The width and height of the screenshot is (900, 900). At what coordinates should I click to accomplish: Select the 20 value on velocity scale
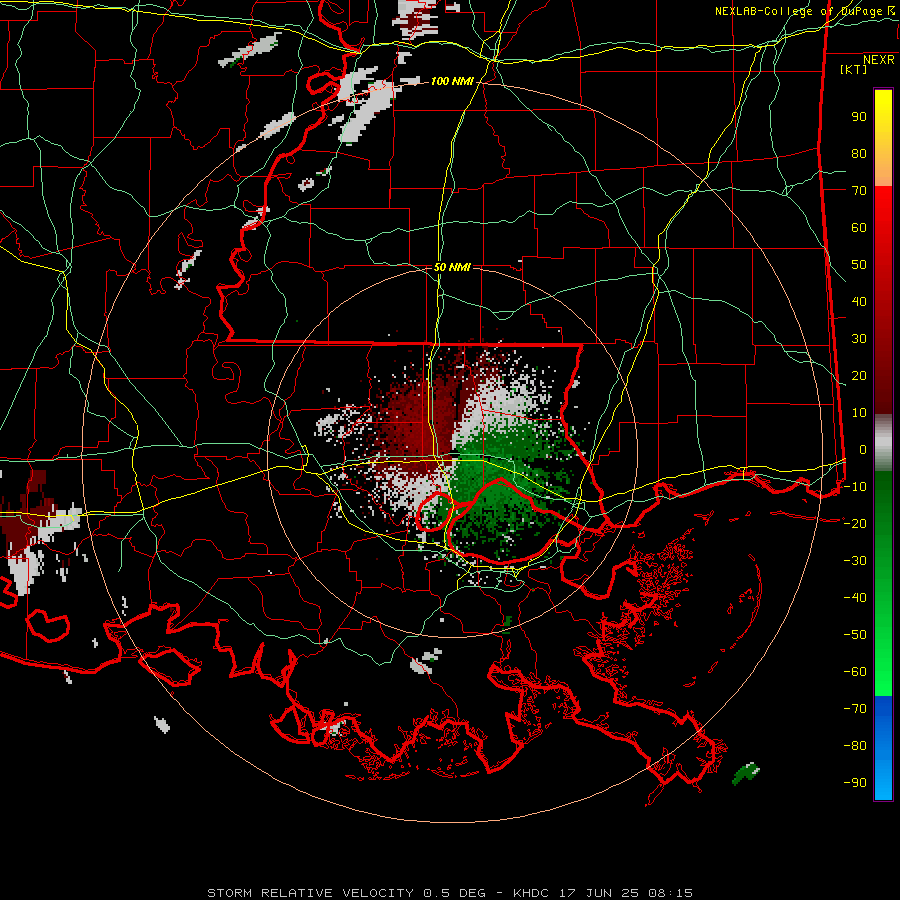[859, 376]
